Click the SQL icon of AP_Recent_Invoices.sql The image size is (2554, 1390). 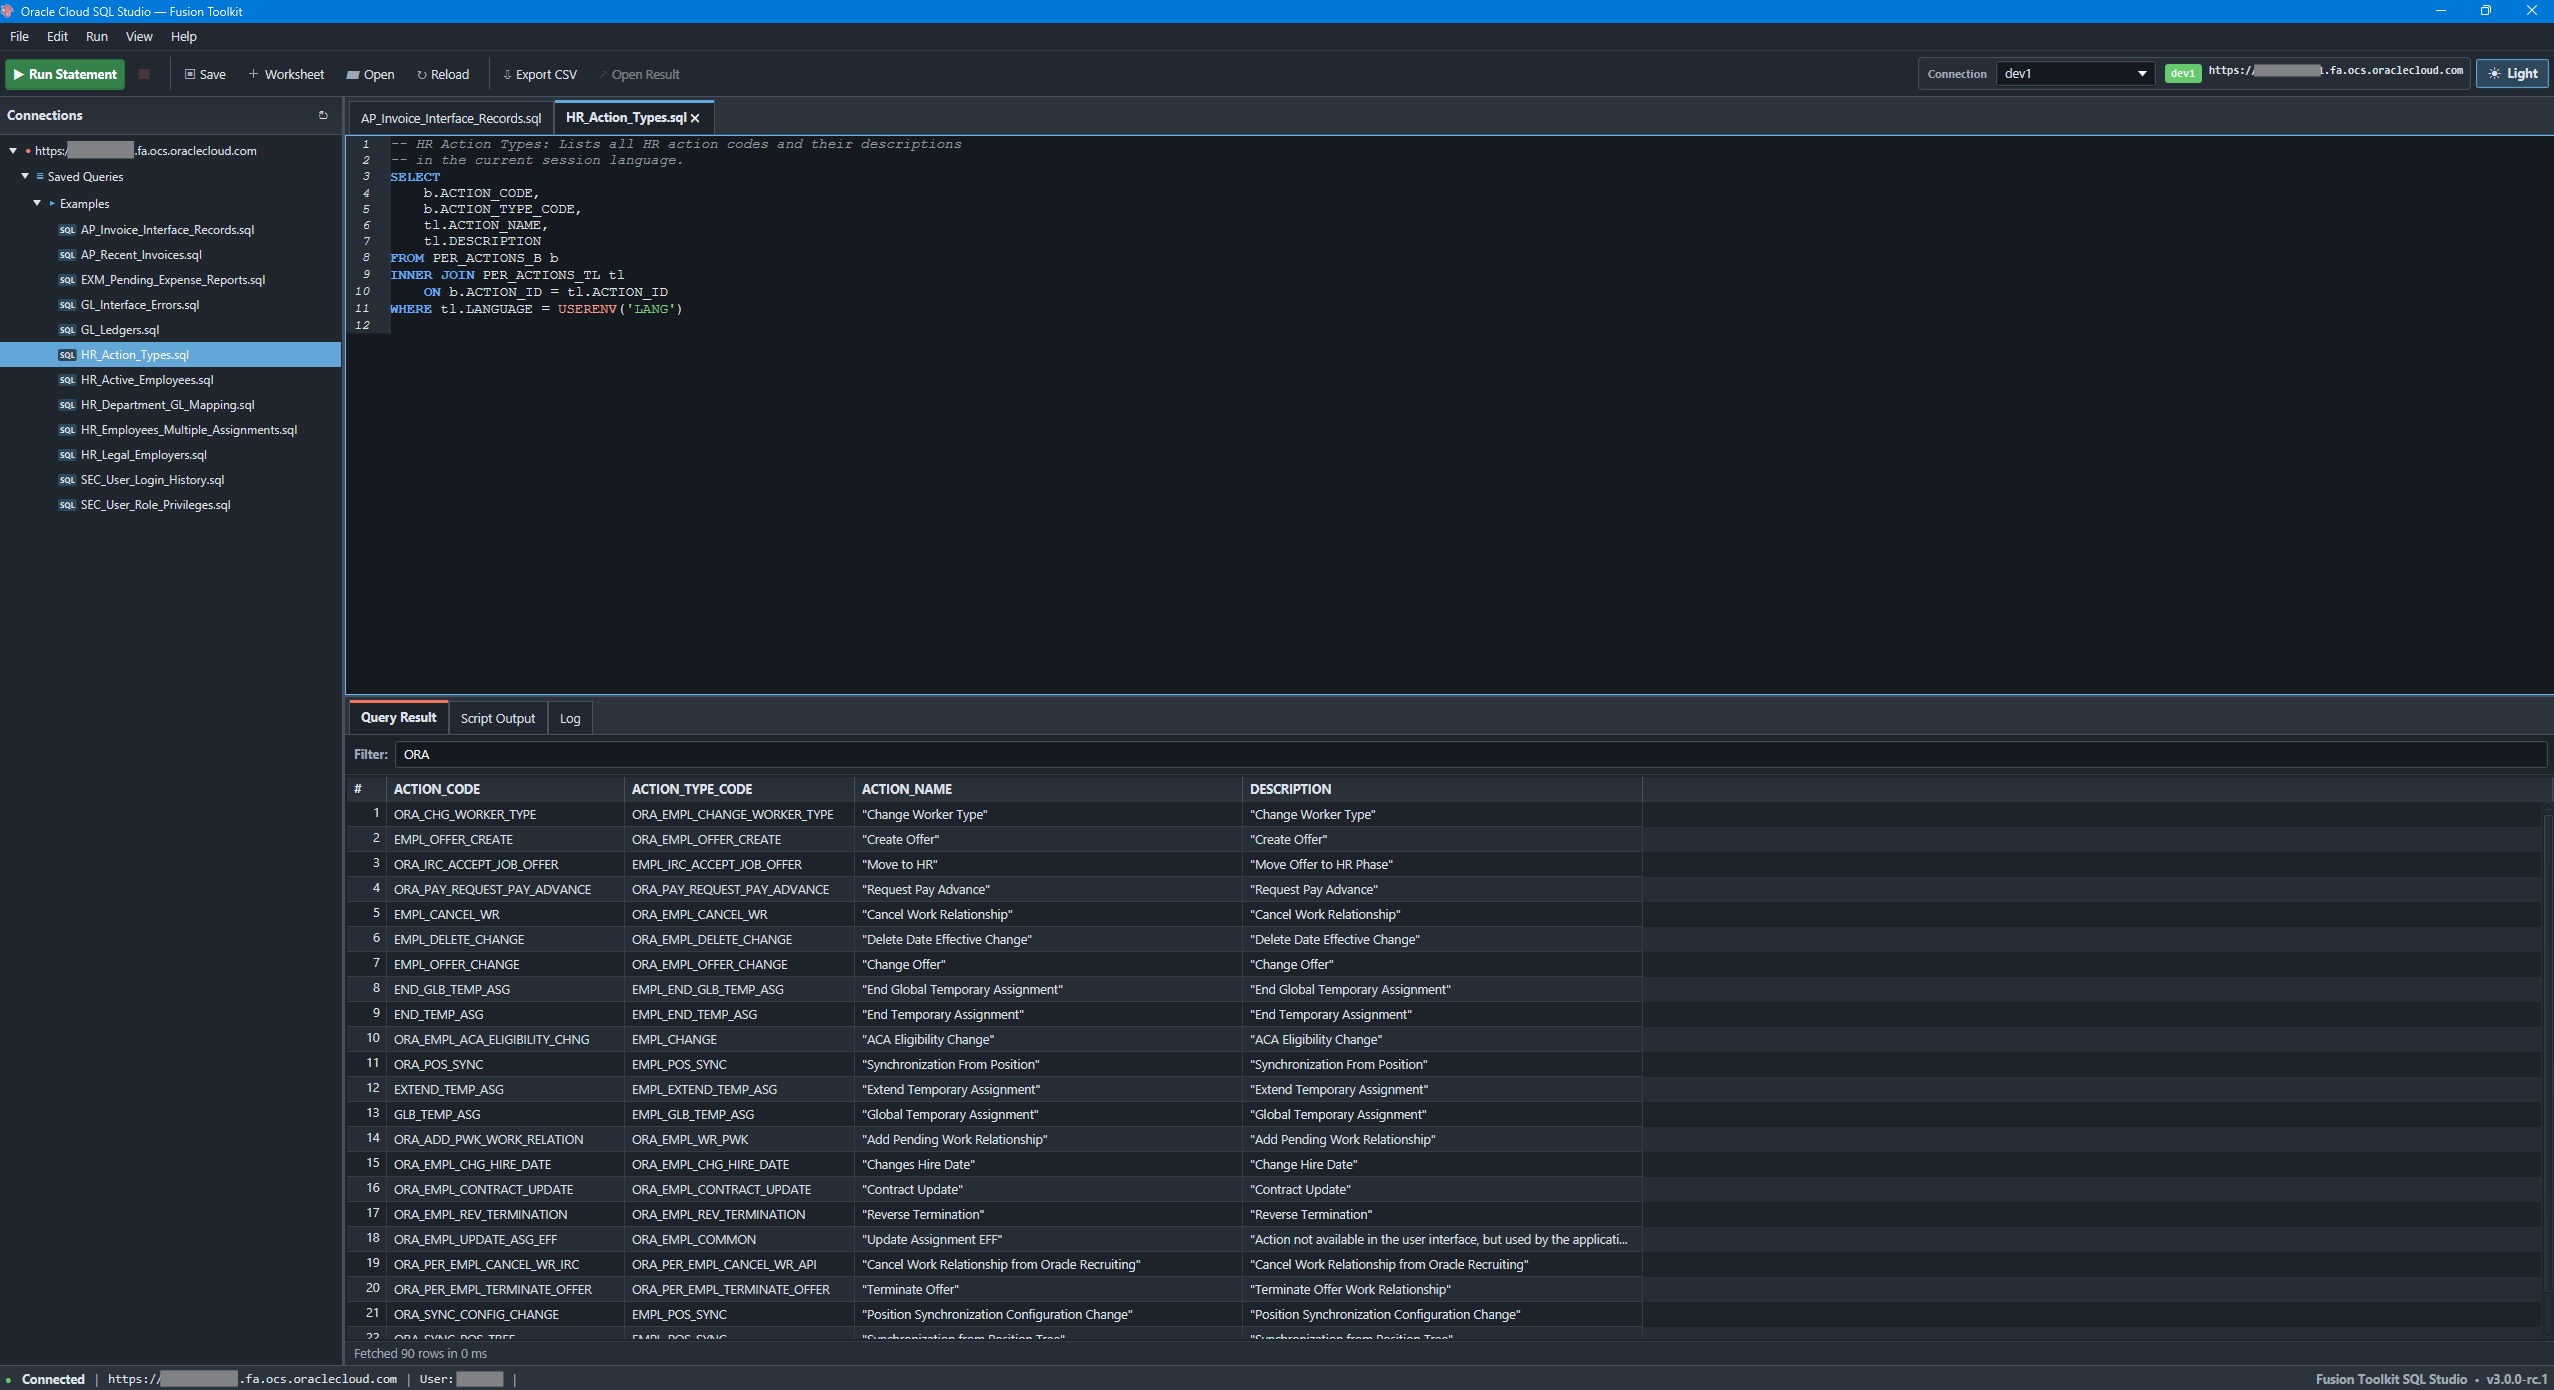point(67,255)
